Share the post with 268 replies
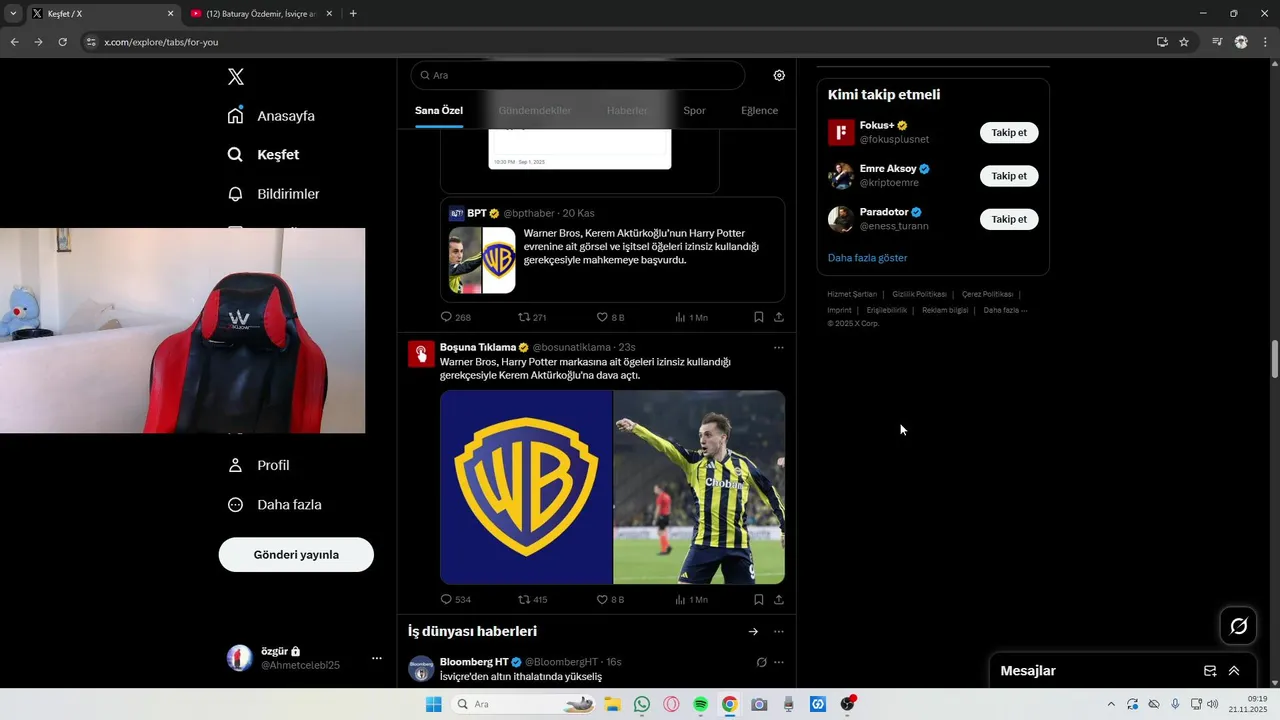This screenshot has width=1280, height=720. click(779, 317)
